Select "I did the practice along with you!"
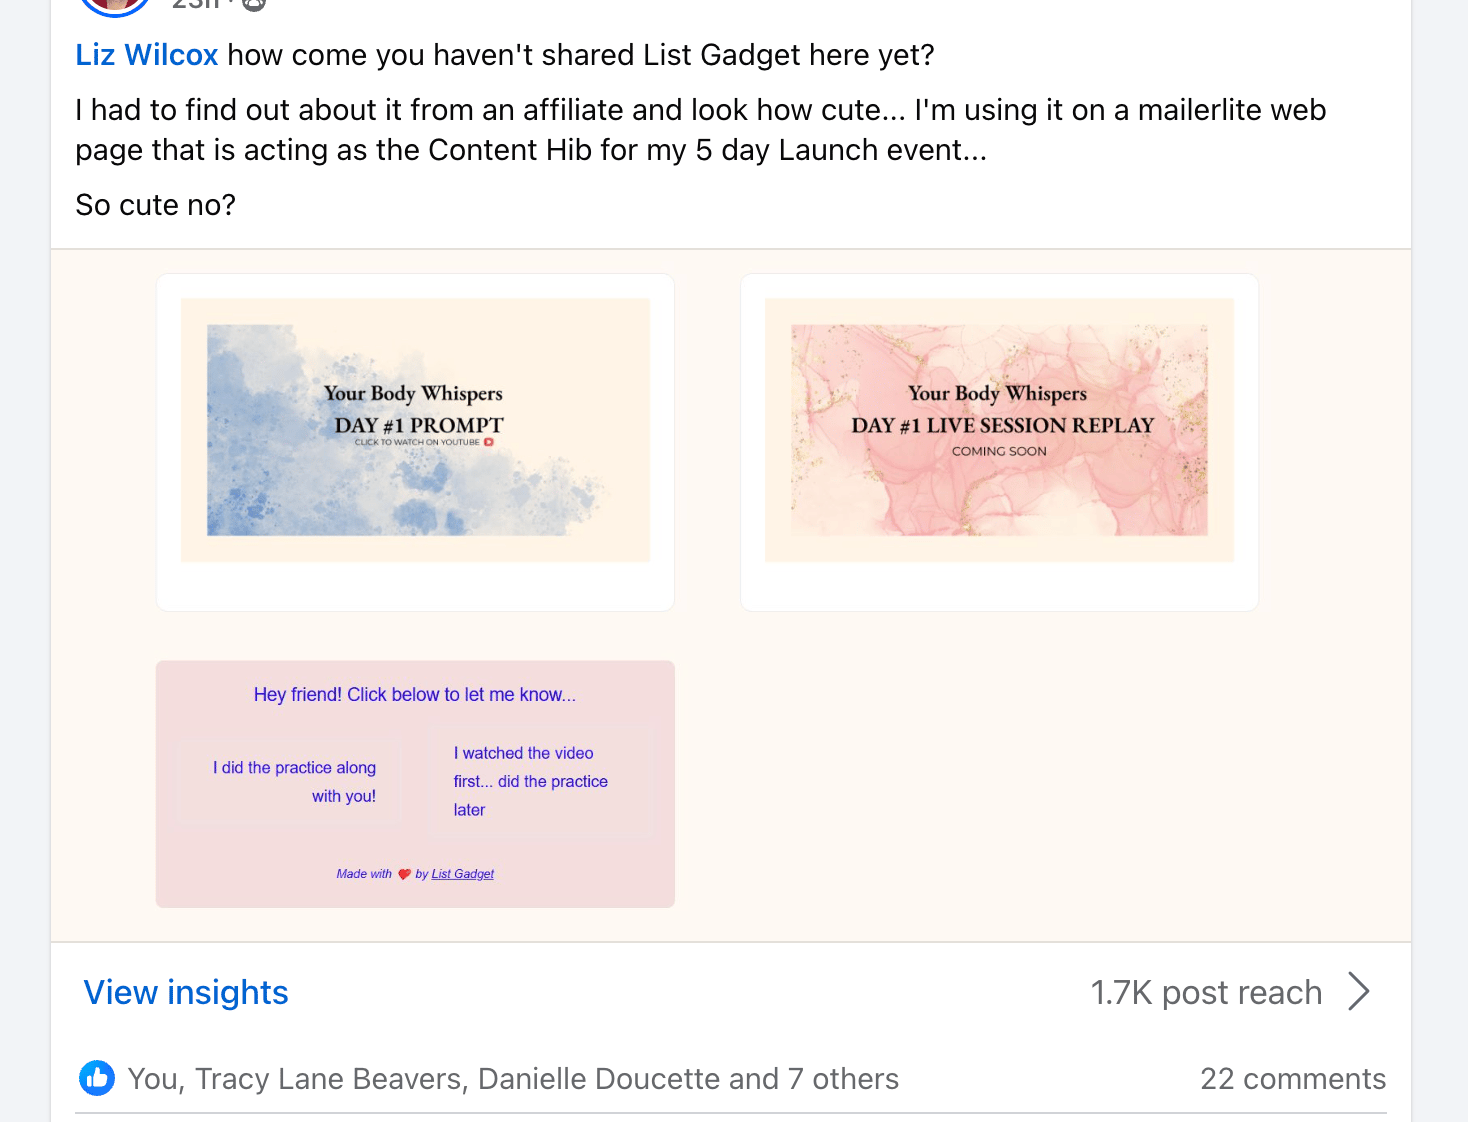 click(293, 782)
